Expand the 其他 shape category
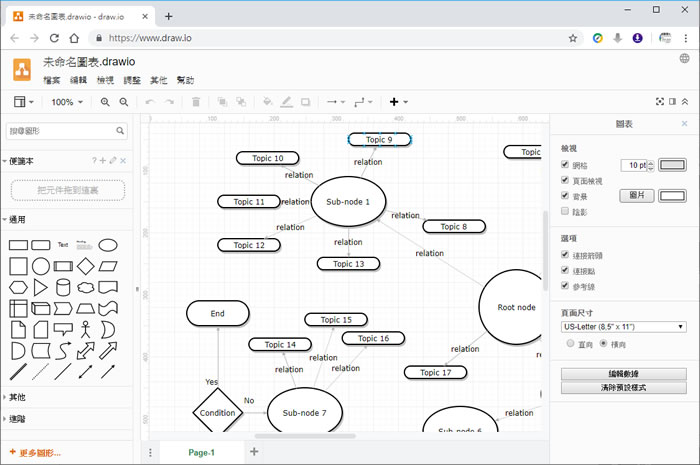The width and height of the screenshot is (700, 465). [16, 396]
